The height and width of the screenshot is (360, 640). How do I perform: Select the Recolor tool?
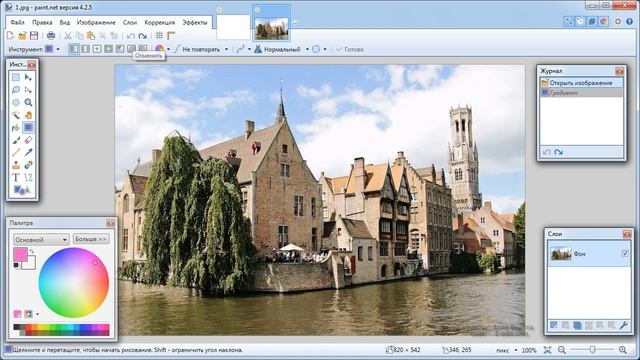(28, 165)
